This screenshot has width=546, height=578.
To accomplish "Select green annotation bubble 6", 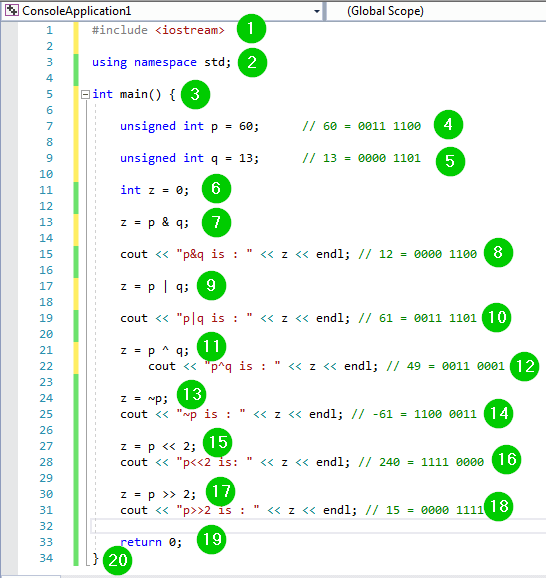I will point(216,189).
